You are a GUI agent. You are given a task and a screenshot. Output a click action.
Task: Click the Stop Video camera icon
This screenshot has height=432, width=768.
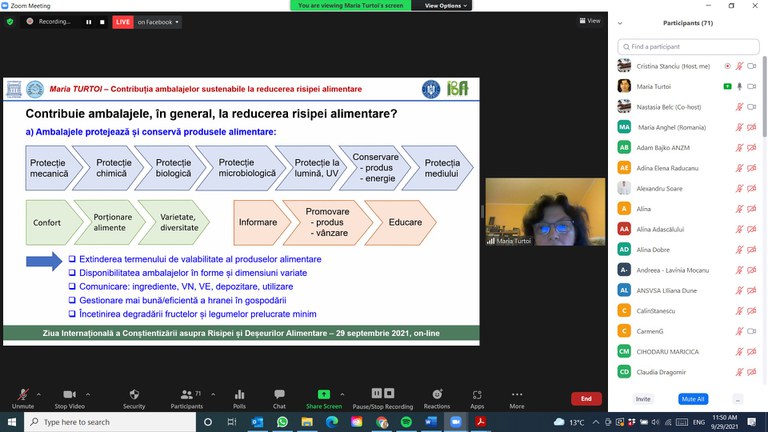tap(68, 394)
